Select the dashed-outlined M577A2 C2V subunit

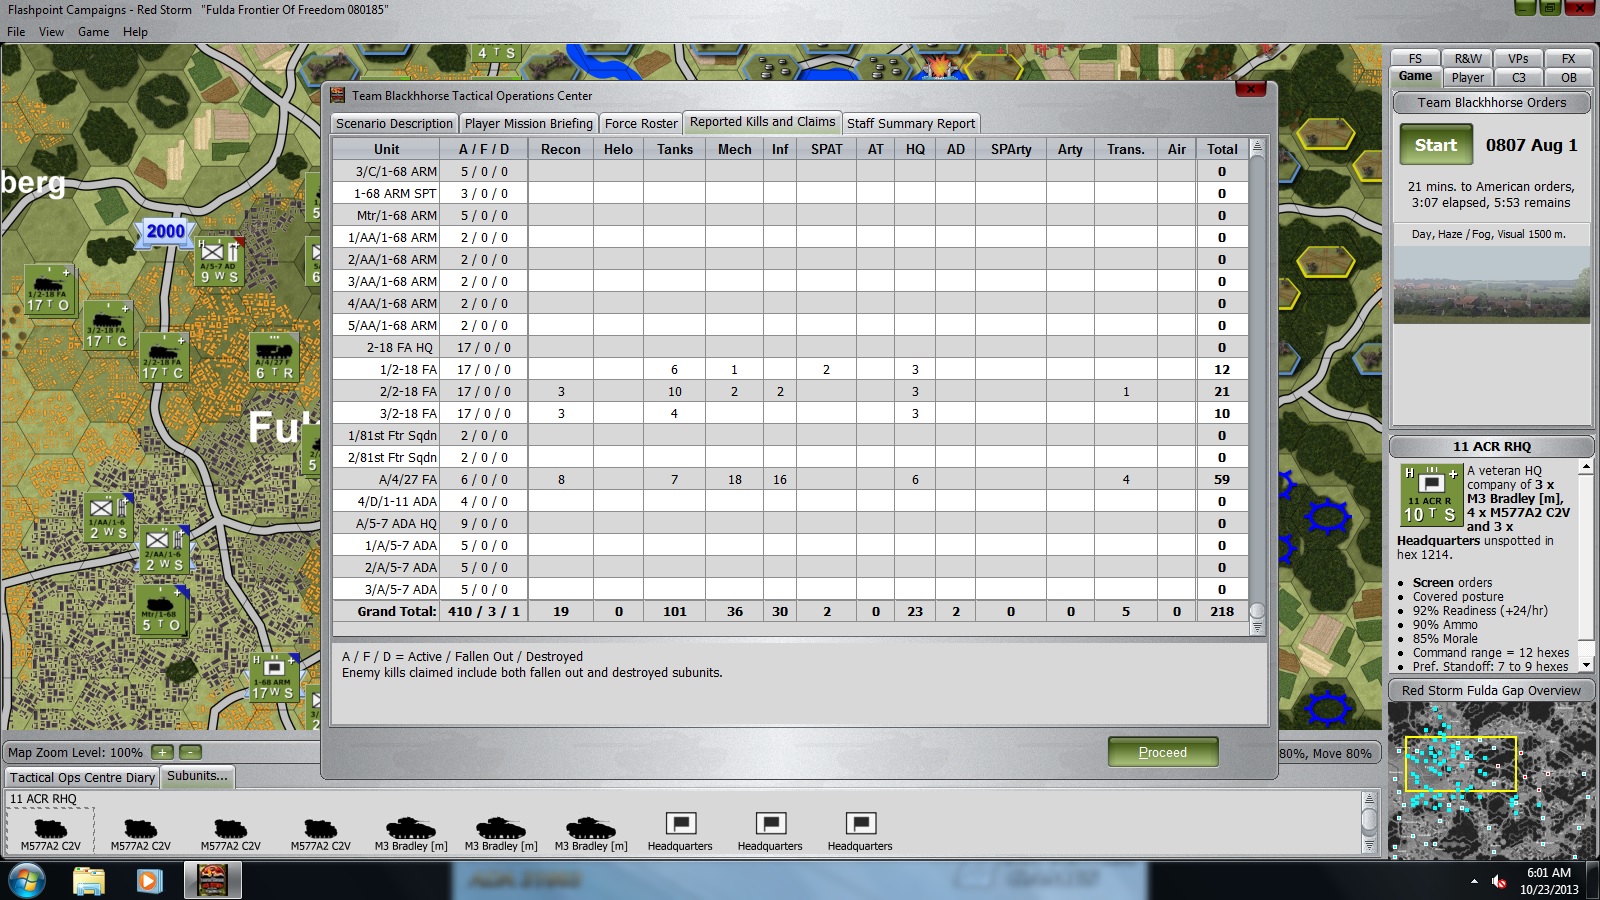point(50,831)
